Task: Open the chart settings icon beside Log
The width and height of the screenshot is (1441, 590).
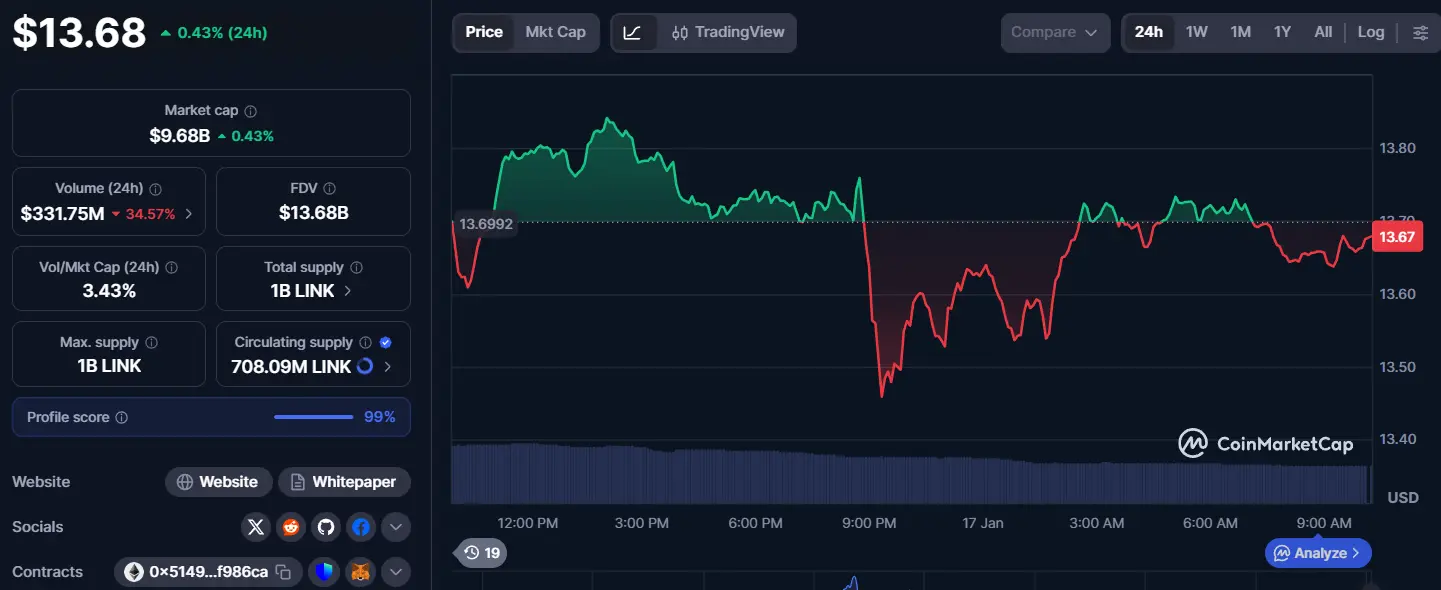Action: (1420, 32)
